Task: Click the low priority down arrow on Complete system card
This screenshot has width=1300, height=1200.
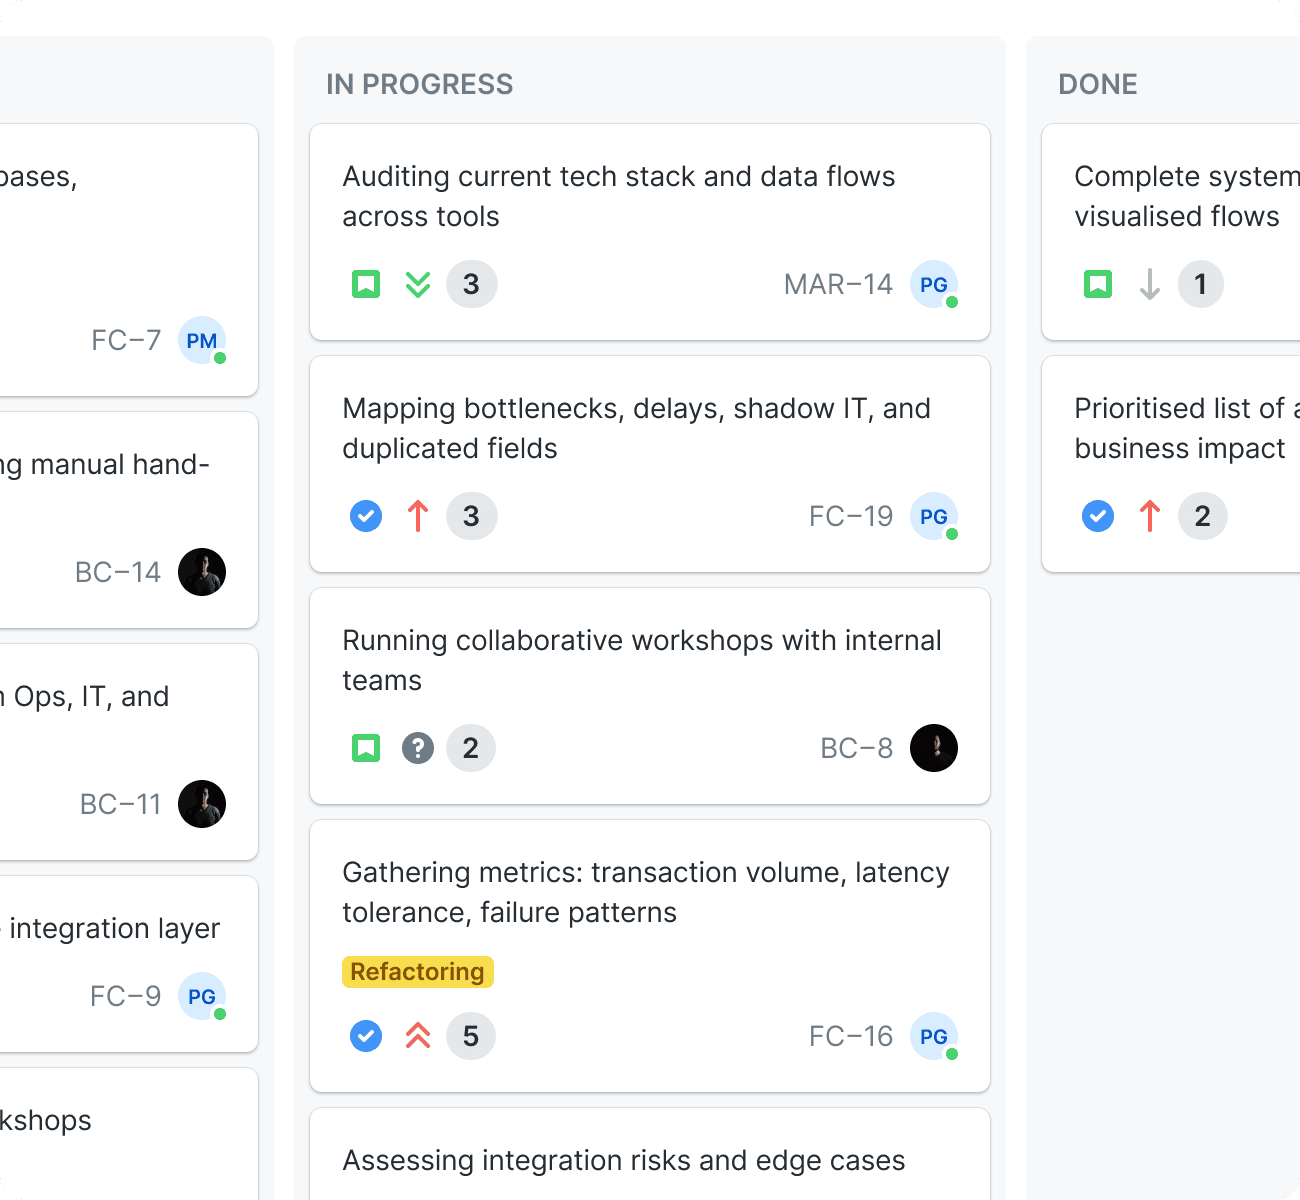Action: pyautogui.click(x=1150, y=284)
